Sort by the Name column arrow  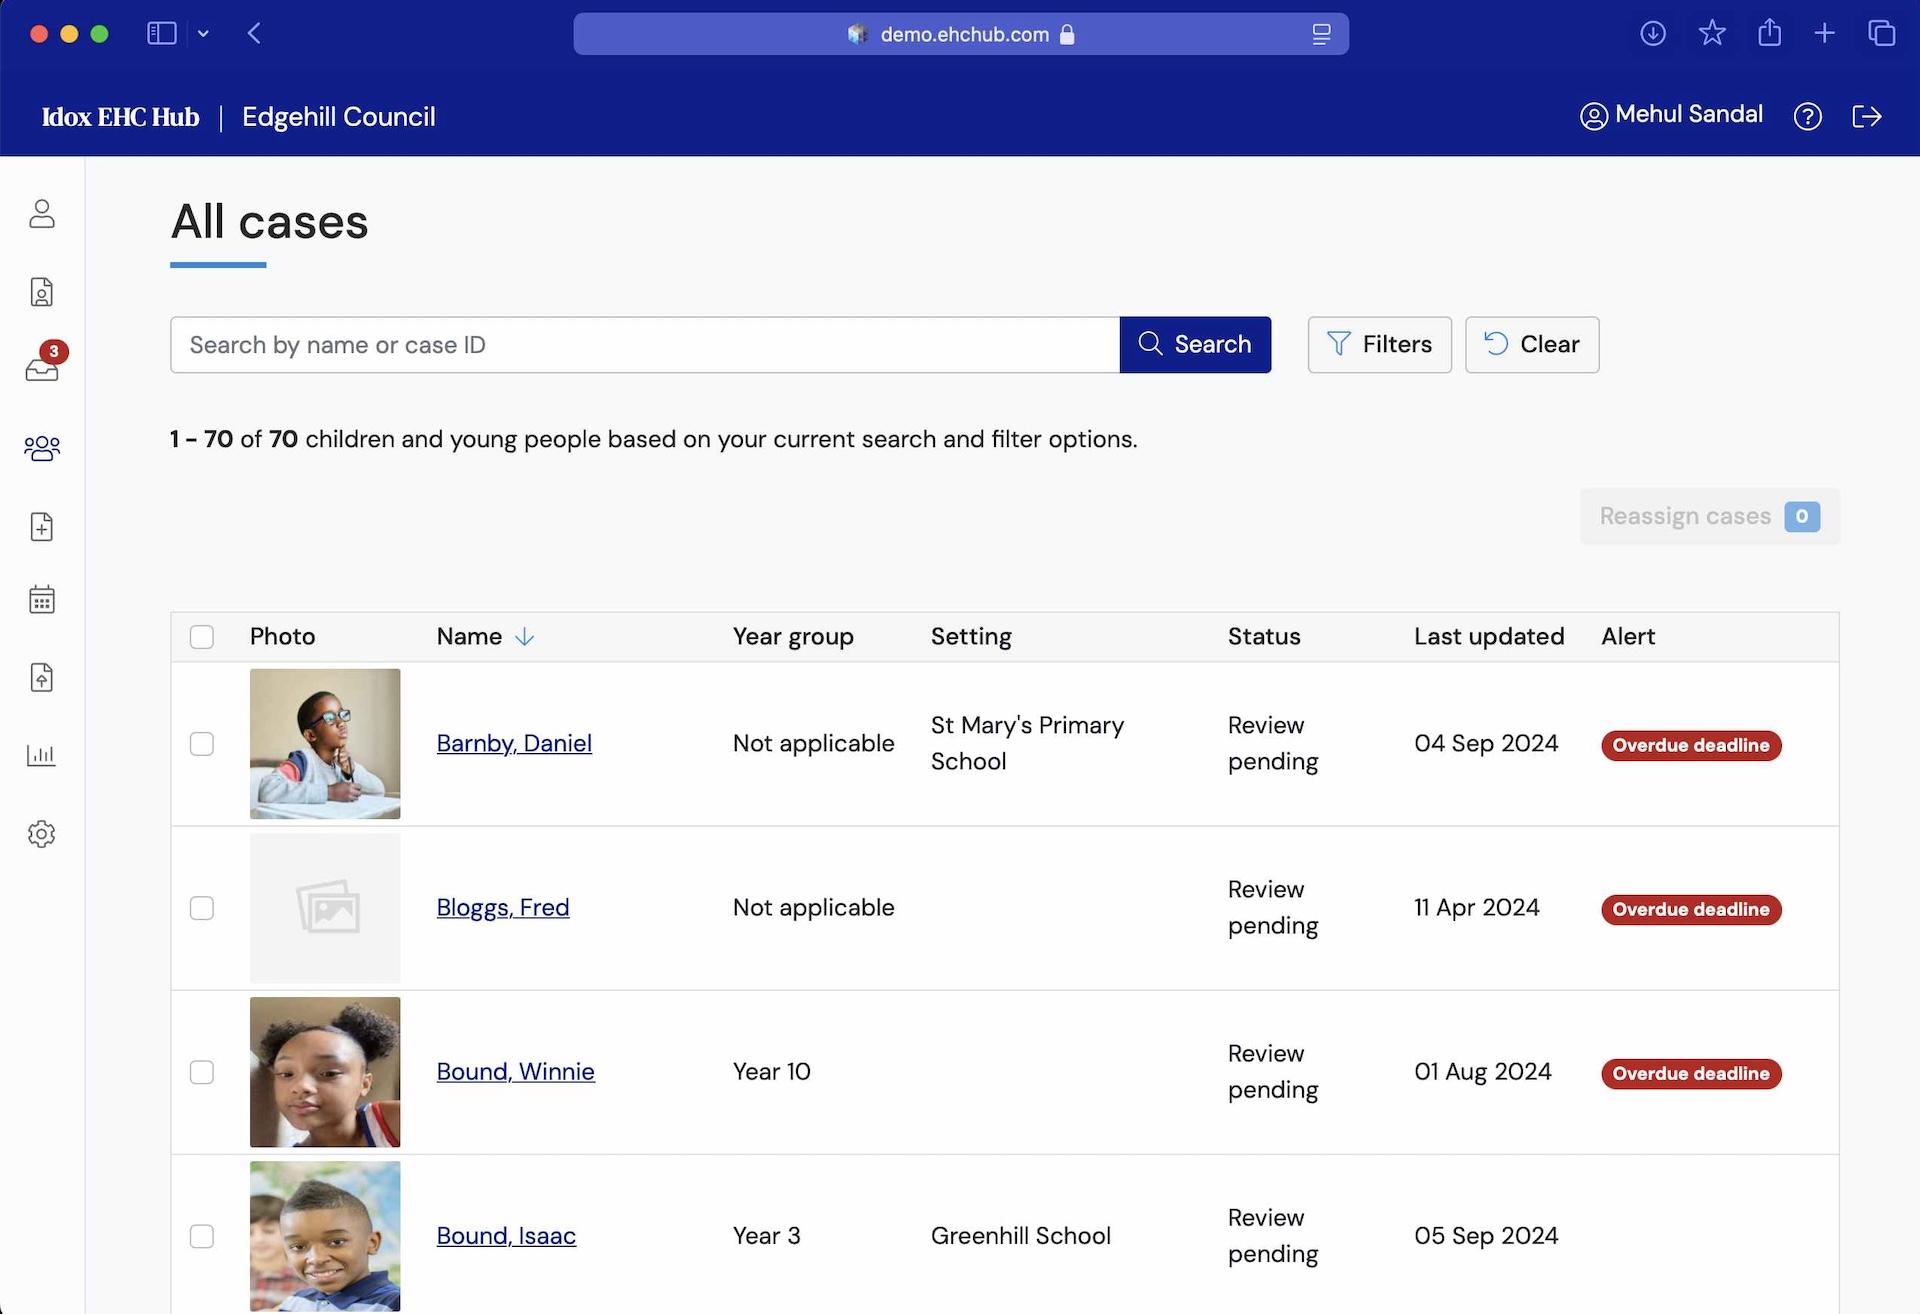pyautogui.click(x=524, y=637)
